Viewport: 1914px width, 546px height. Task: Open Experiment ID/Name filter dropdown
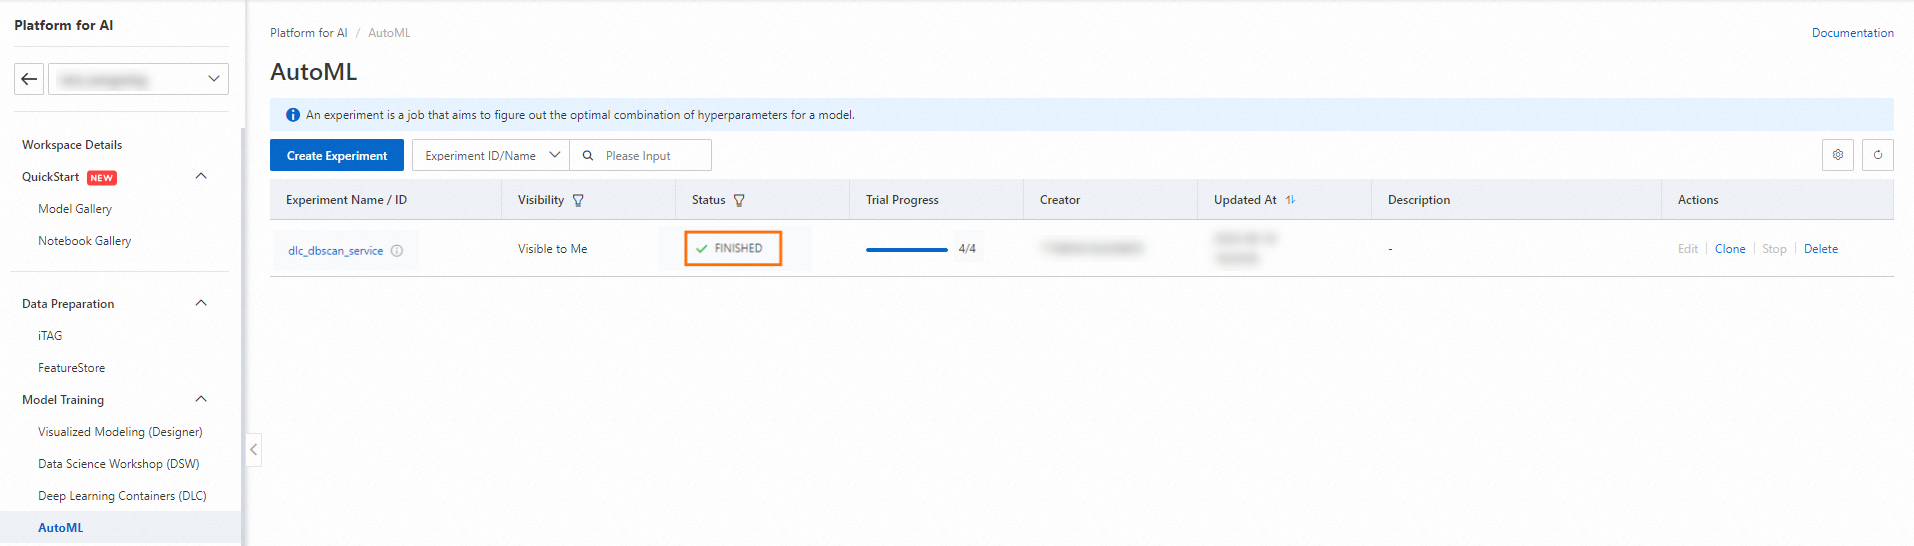tap(491, 155)
